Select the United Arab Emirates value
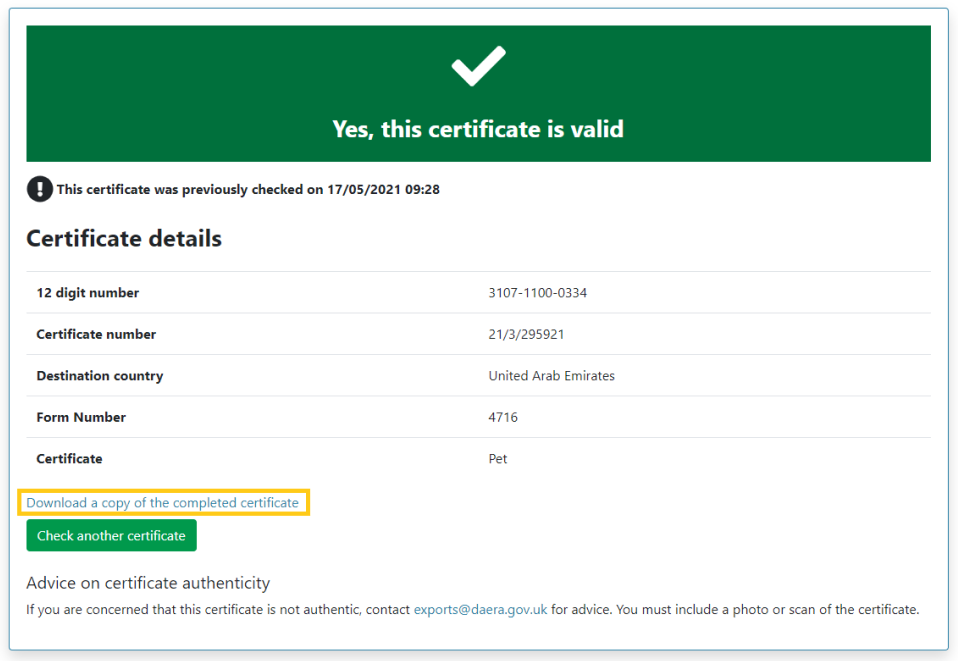958x661 pixels. [x=551, y=376]
